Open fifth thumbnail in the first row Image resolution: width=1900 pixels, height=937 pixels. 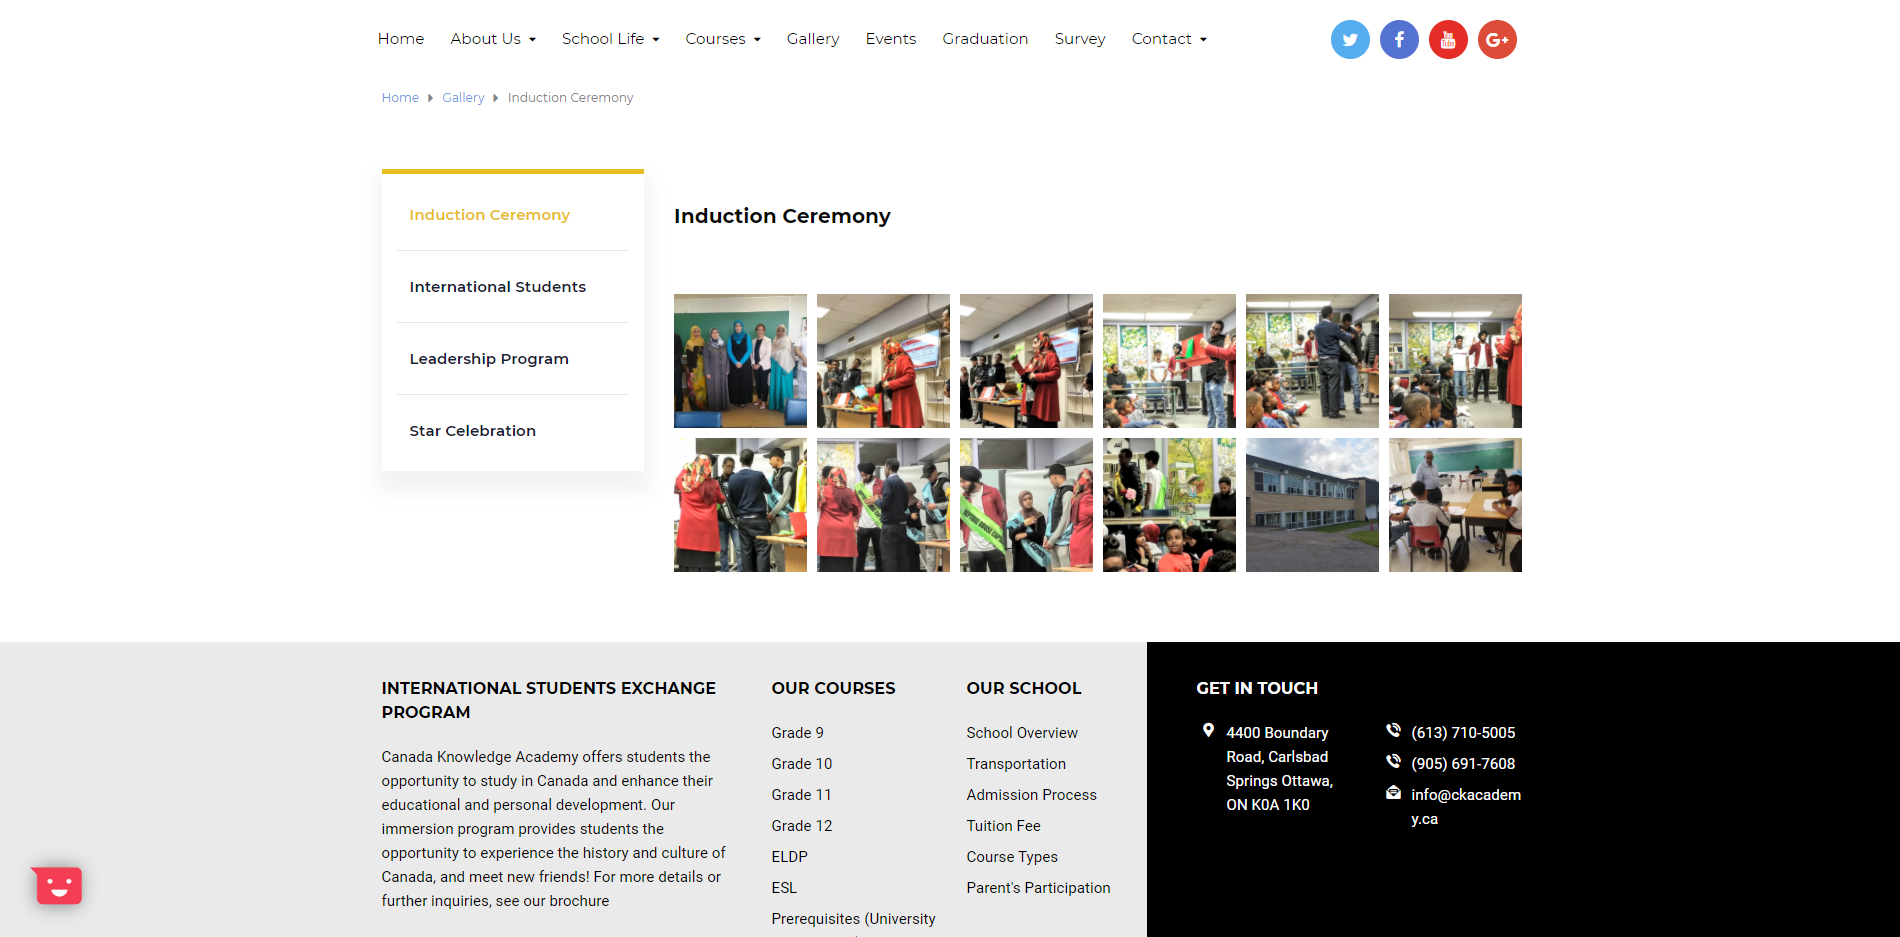click(1312, 361)
